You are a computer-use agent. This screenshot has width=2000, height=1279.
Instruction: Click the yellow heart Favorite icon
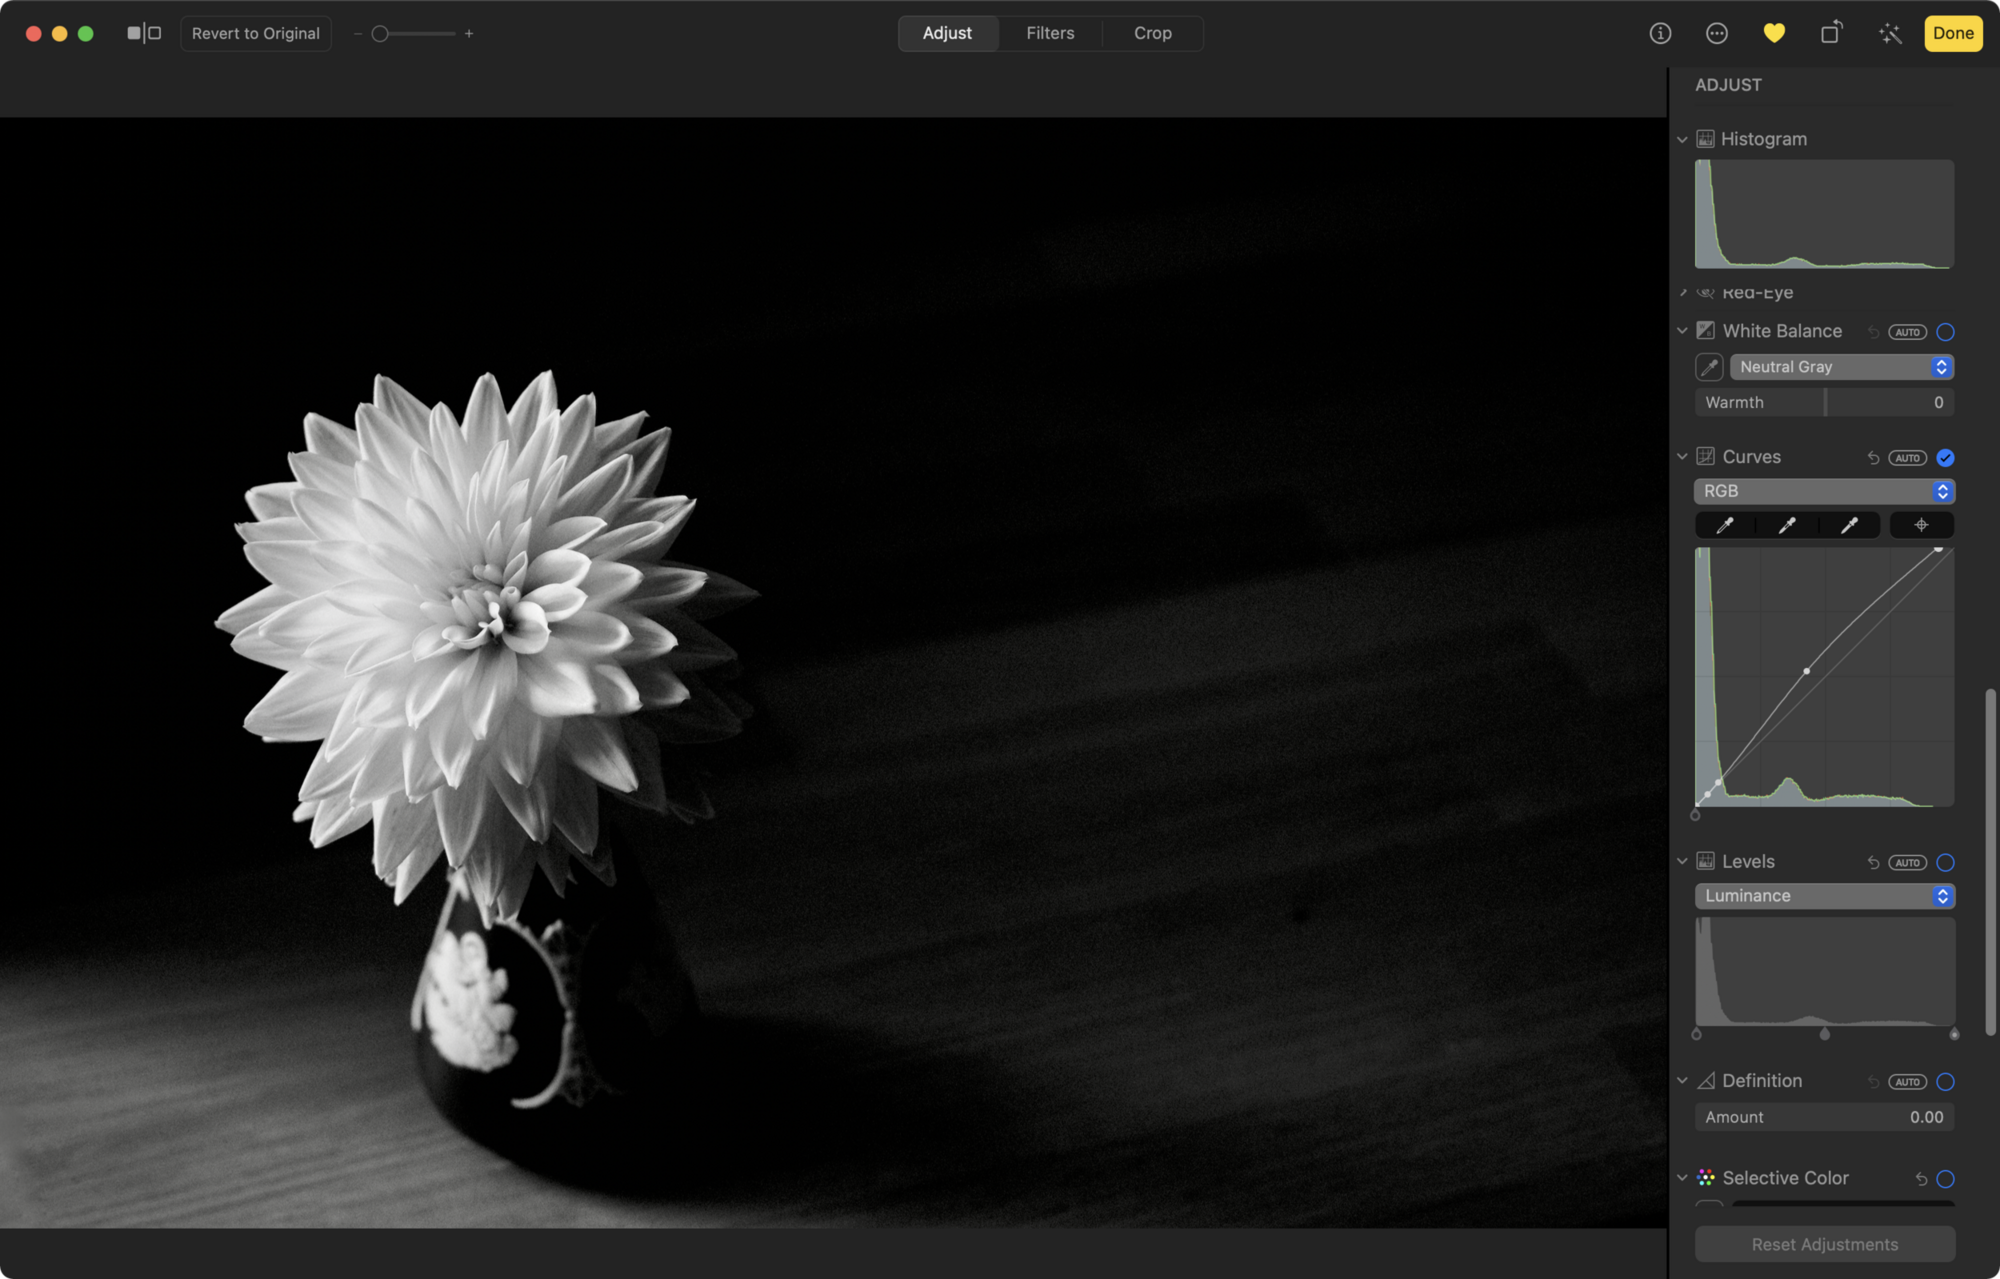point(1774,33)
